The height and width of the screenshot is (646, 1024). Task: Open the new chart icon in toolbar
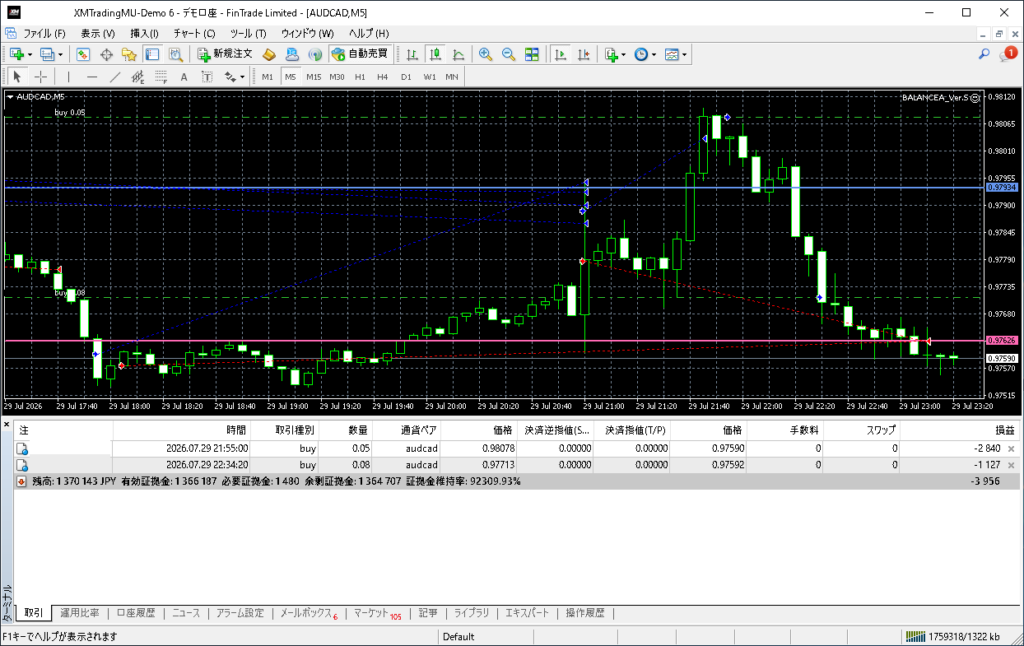click(x=16, y=54)
